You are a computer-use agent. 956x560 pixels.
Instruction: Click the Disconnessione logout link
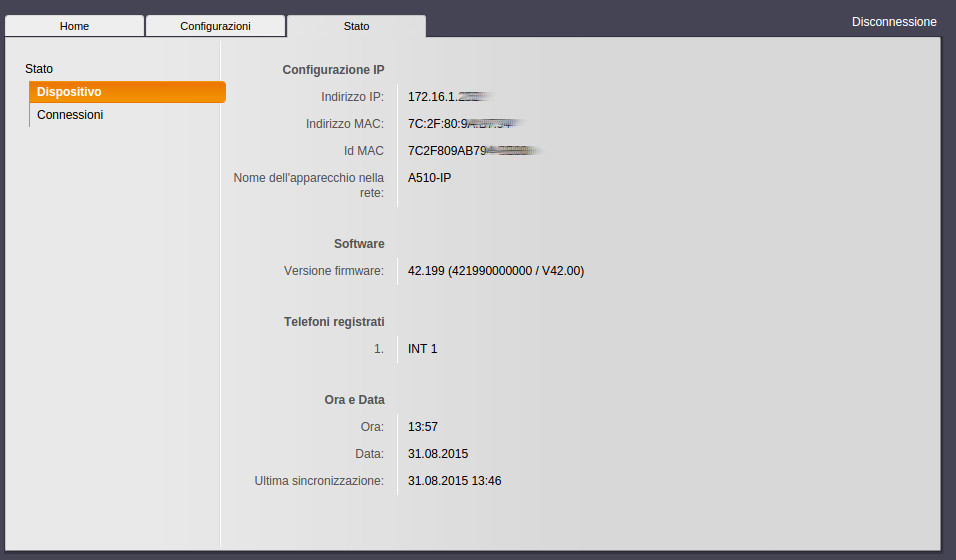[x=894, y=21]
